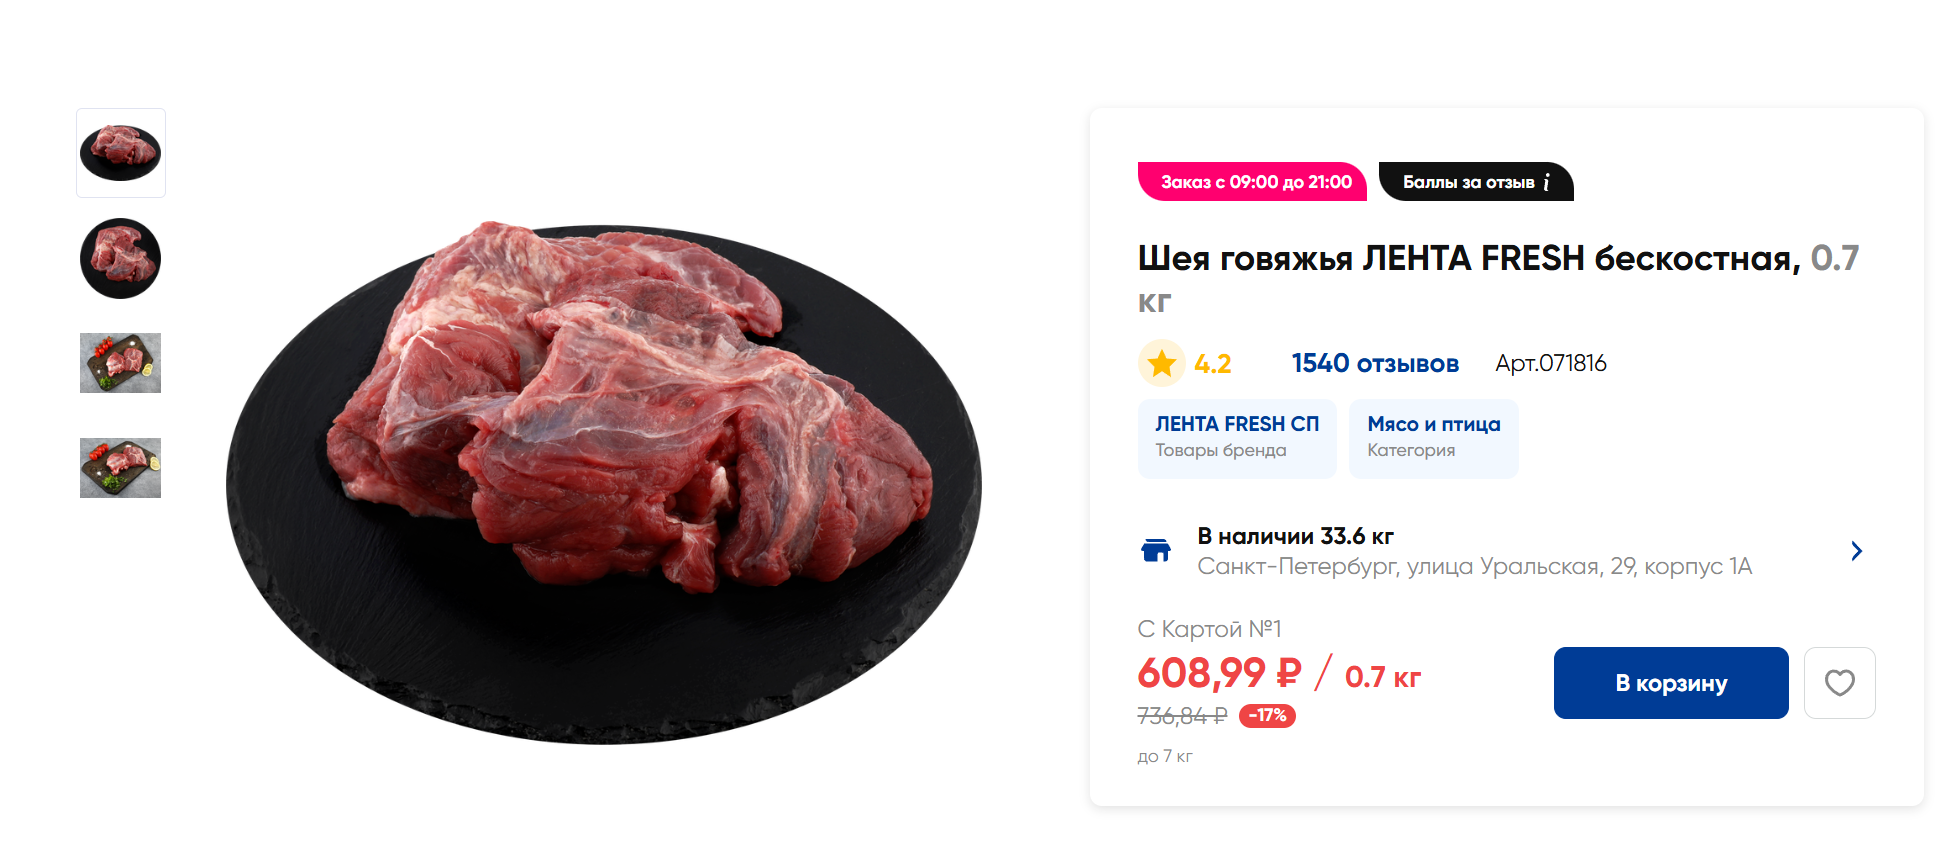Click the yellow star rating icon
The image size is (1951, 868).
[1161, 363]
